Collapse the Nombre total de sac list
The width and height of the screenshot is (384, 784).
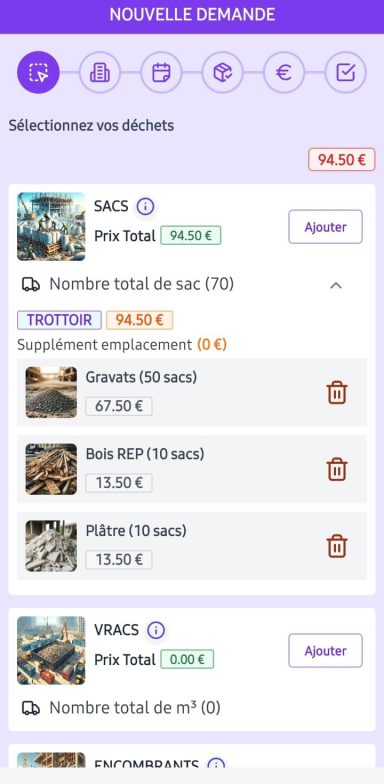click(x=336, y=285)
